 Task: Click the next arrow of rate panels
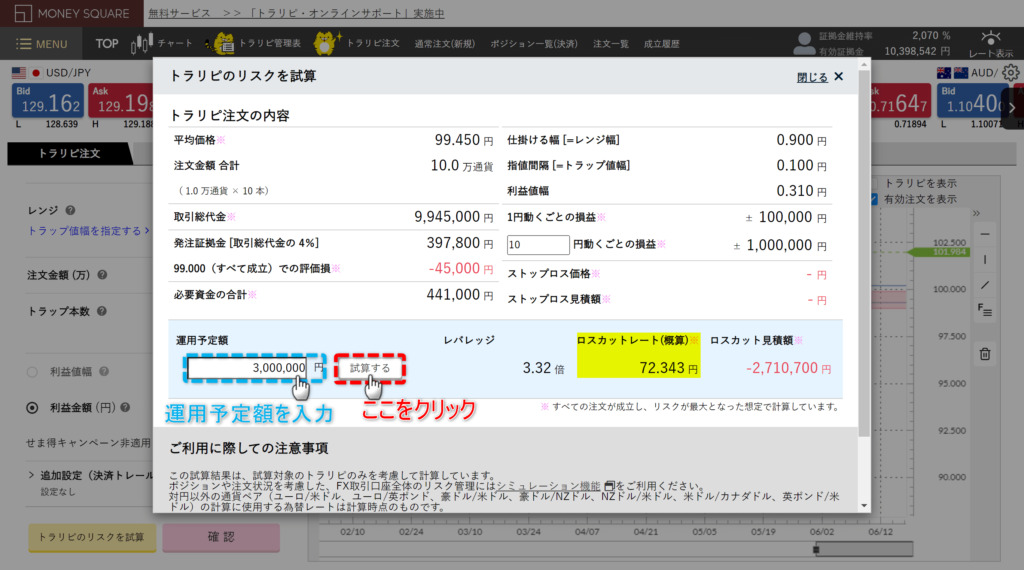pyautogui.click(x=1012, y=108)
